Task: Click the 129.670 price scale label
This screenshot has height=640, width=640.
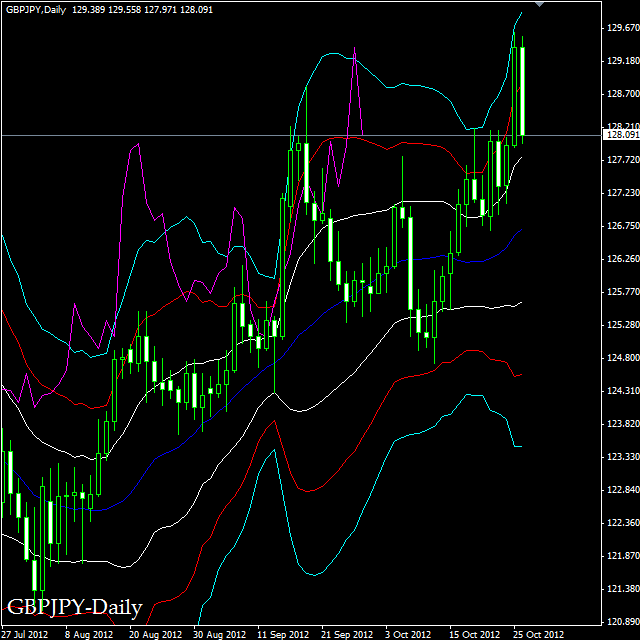Action: (x=623, y=28)
